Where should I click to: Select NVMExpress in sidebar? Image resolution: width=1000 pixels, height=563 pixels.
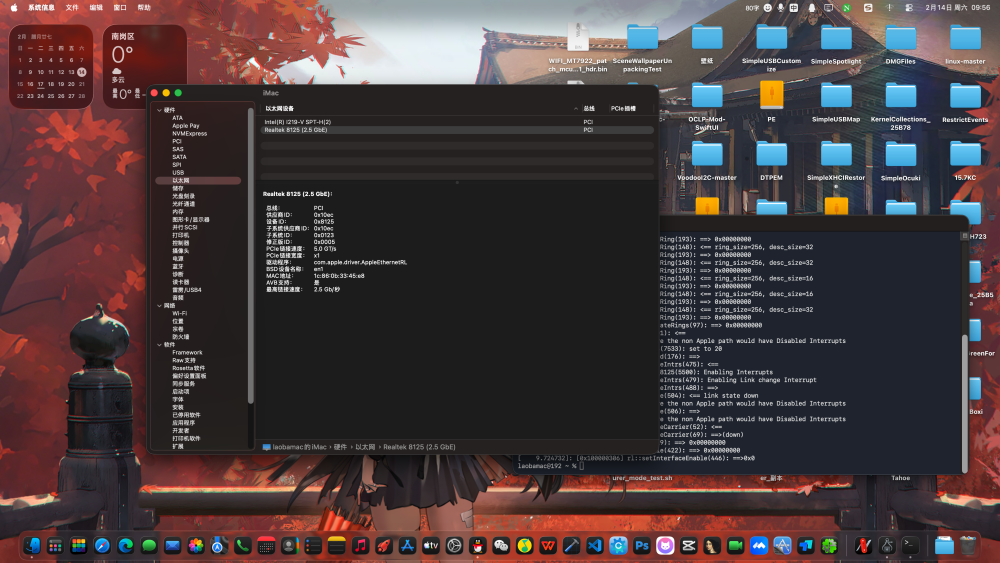[x=189, y=134]
